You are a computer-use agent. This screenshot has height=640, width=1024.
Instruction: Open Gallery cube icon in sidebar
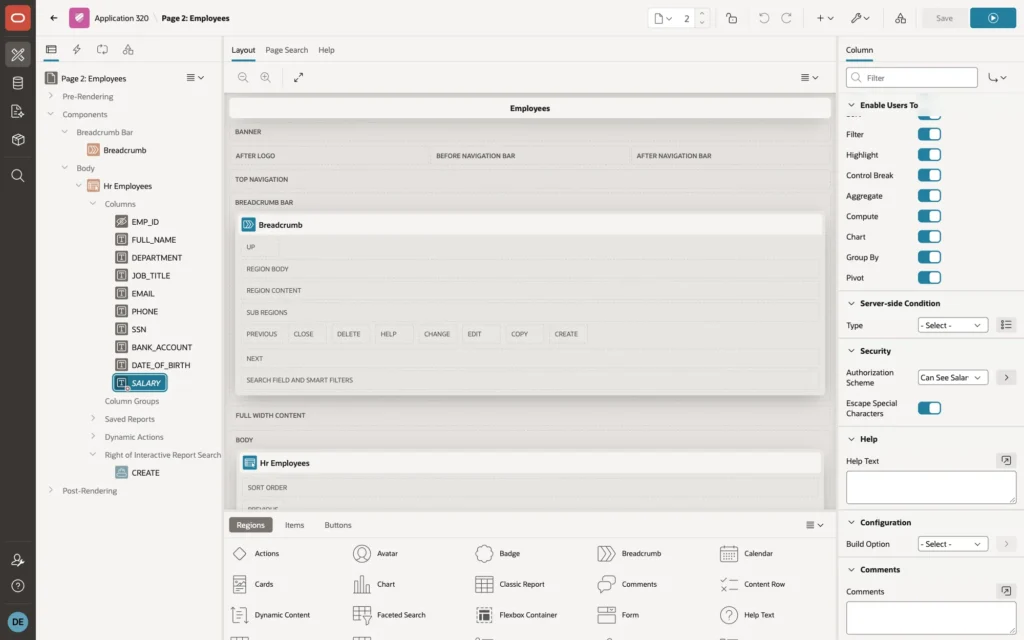(x=18, y=140)
